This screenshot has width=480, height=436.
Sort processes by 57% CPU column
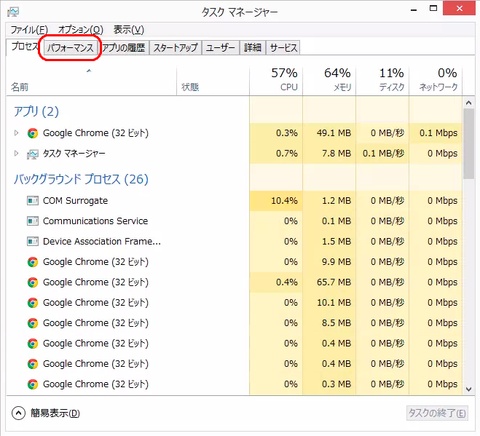[x=276, y=81]
